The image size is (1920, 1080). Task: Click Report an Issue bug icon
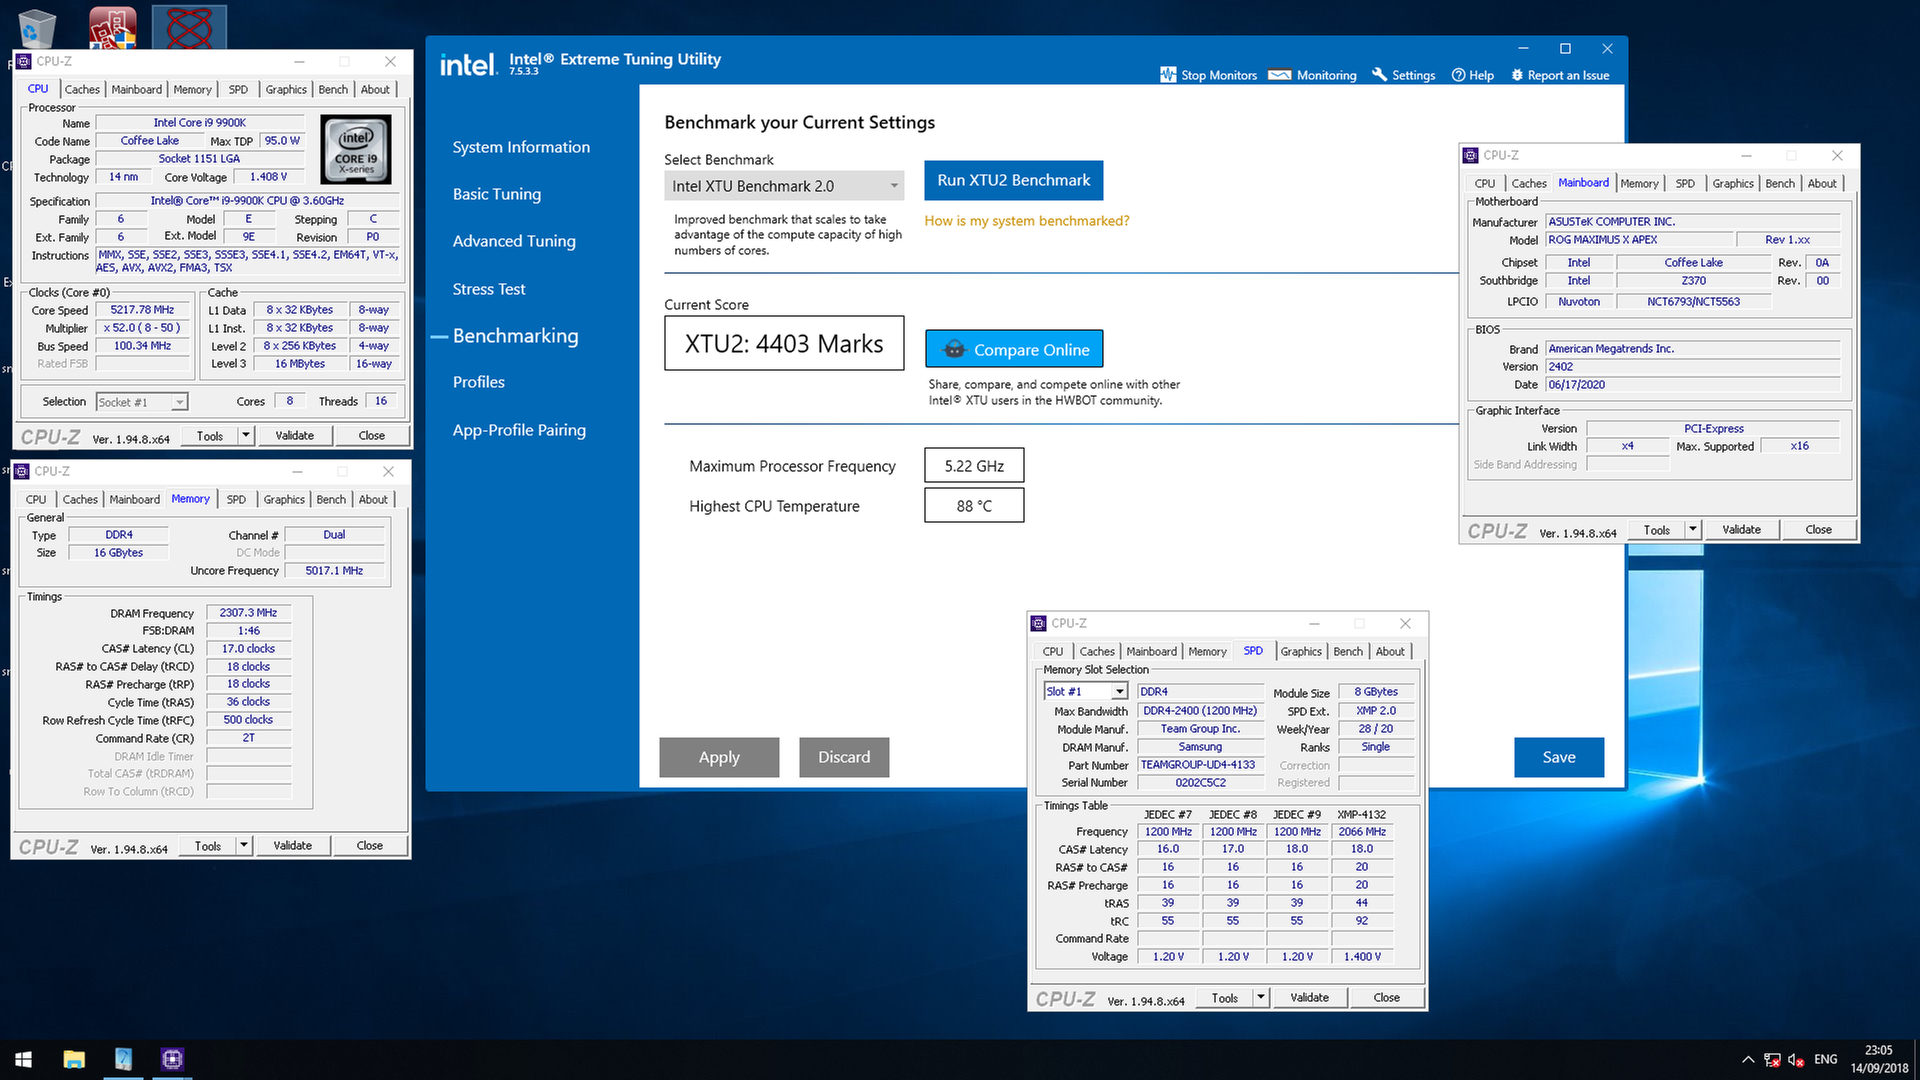click(1517, 75)
